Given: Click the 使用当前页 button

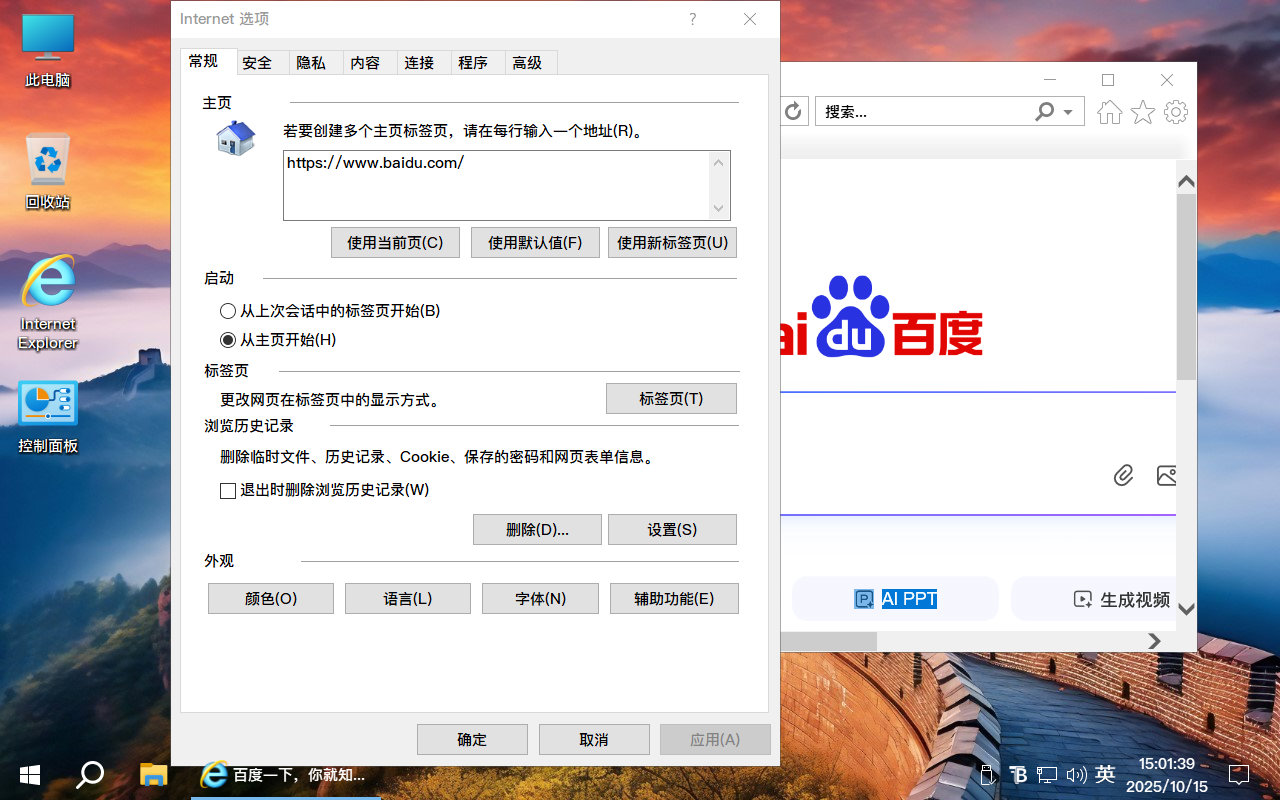Looking at the screenshot, I should point(395,243).
